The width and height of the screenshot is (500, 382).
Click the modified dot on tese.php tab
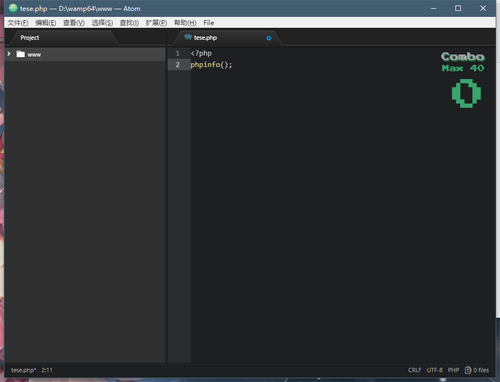[269, 38]
